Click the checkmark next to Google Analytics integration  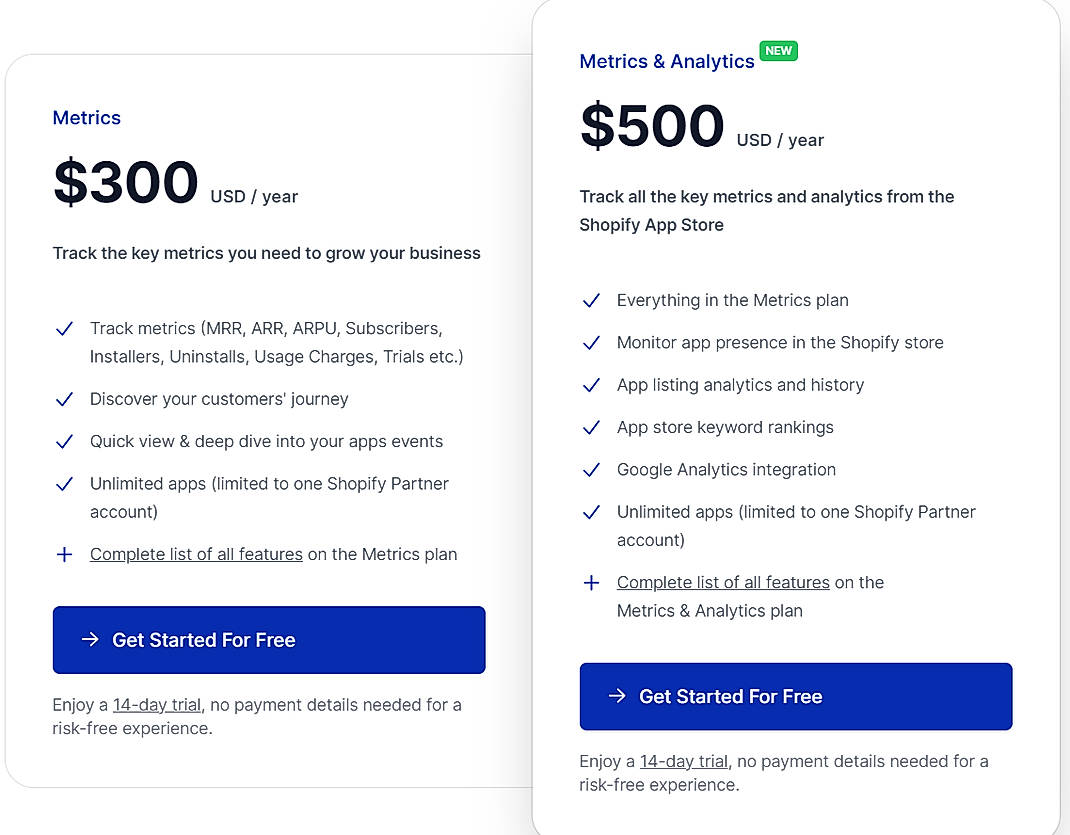tap(591, 470)
